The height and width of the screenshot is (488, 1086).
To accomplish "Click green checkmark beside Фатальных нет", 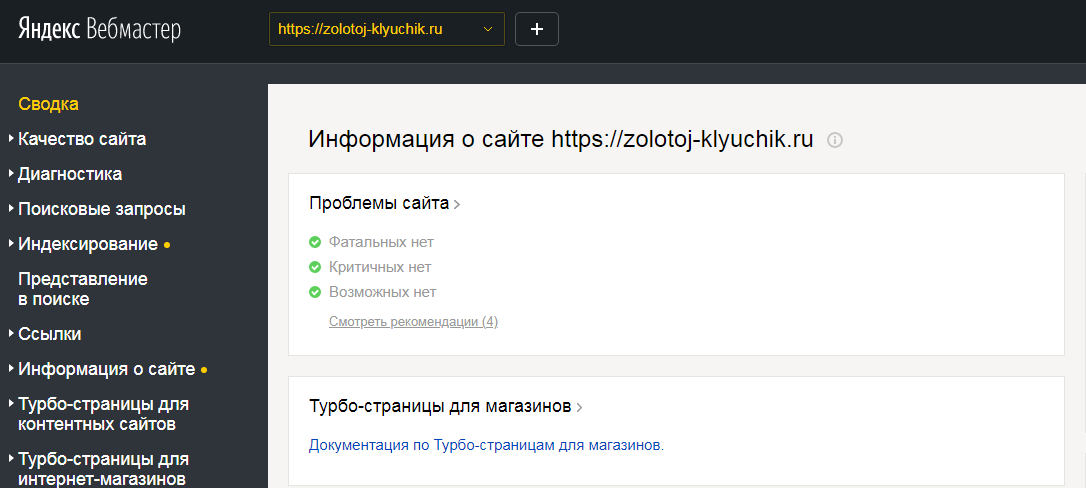I will [x=315, y=242].
